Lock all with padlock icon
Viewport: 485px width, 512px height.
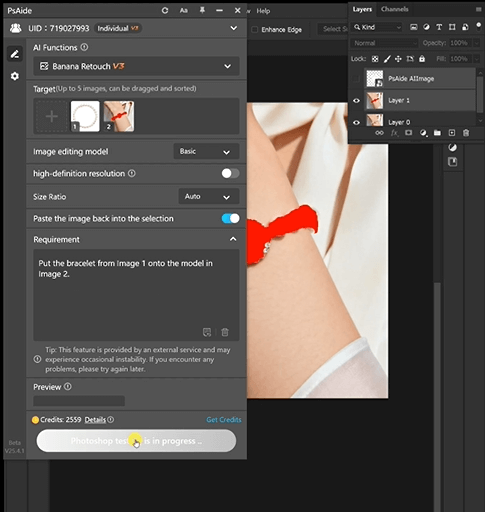click(x=422, y=59)
